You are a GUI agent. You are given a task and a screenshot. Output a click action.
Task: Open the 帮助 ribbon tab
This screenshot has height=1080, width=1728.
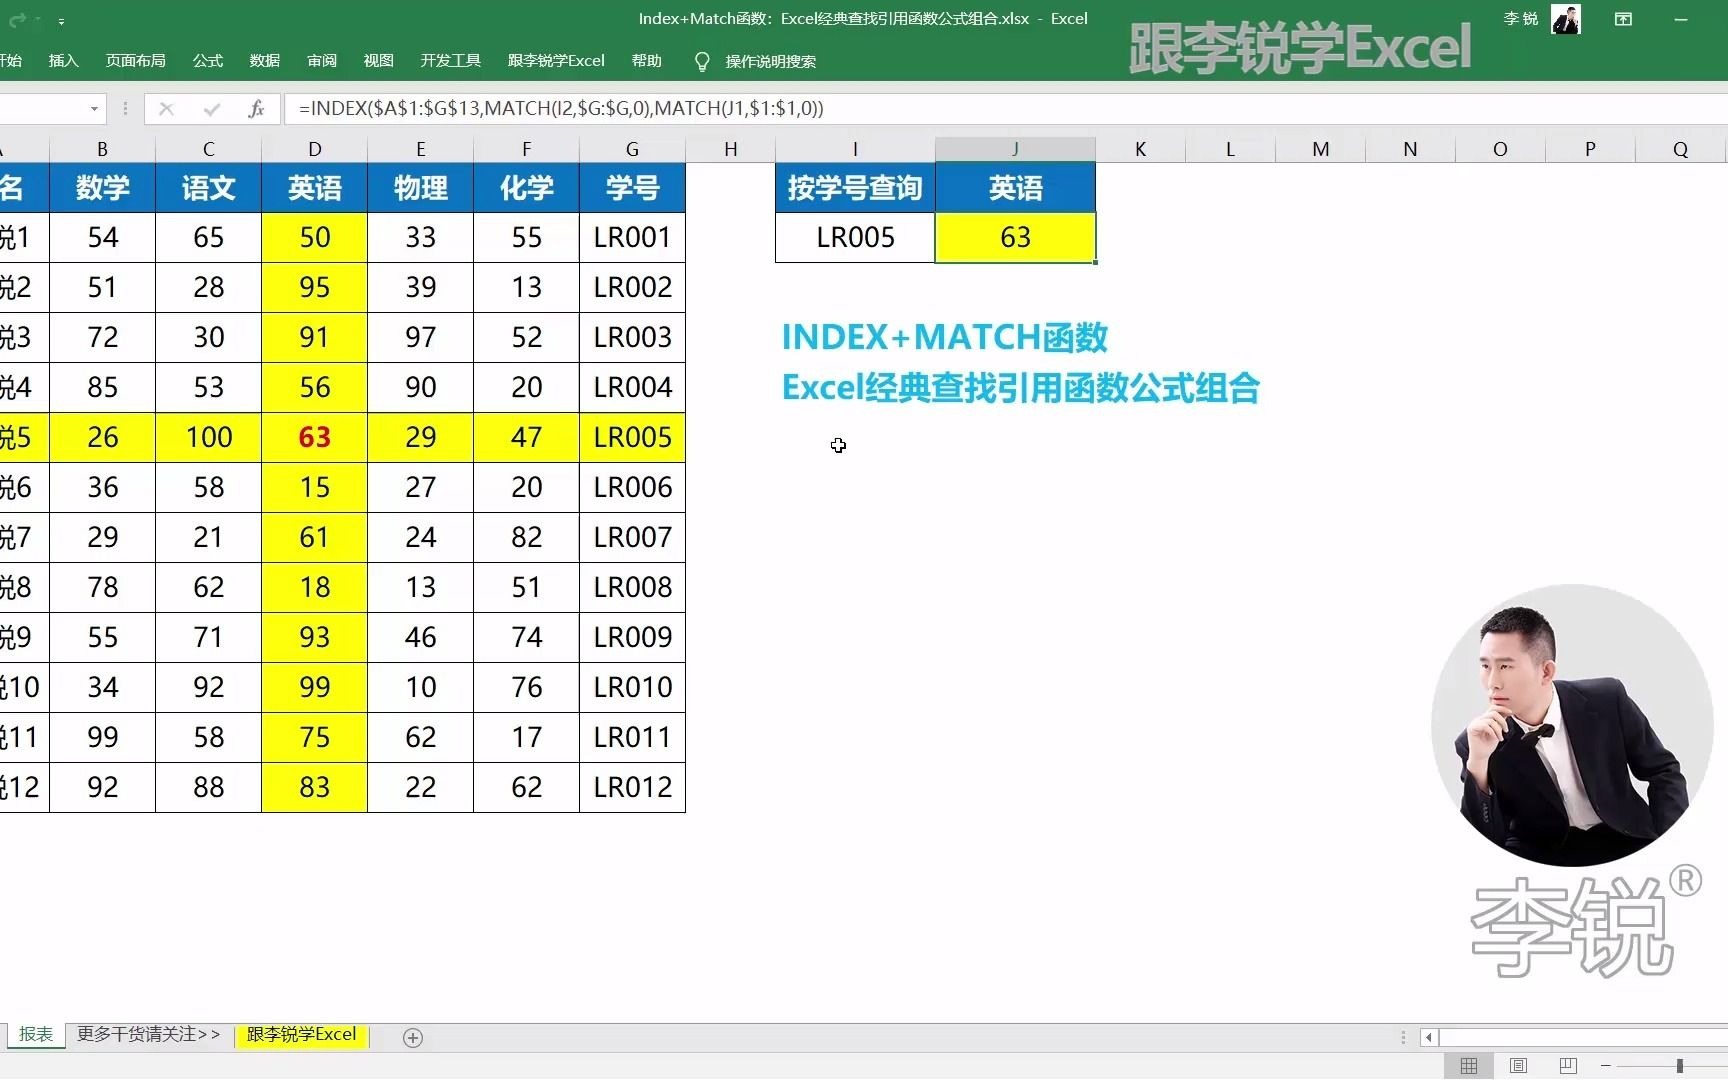tap(646, 61)
